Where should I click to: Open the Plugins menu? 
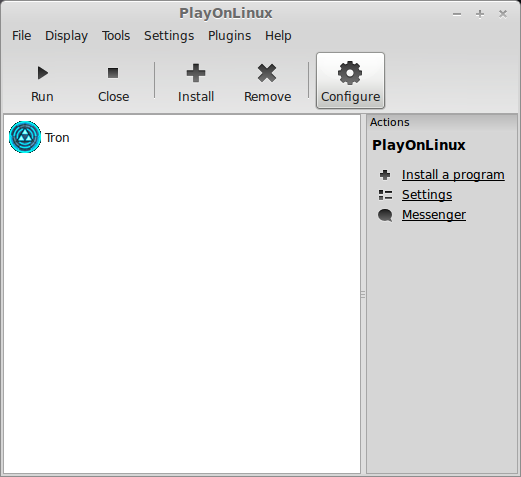point(229,36)
